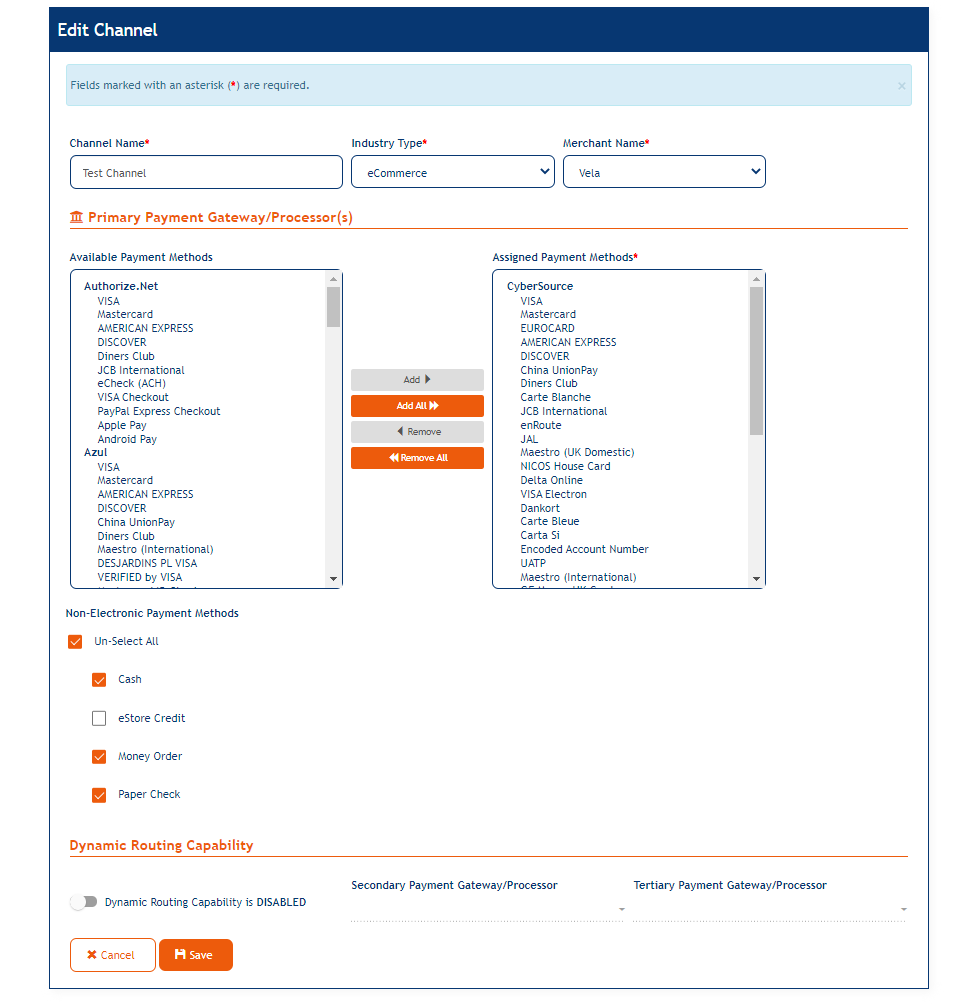Open the Industry Type dropdown
Viewport: 968px width, 1005px height.
point(452,172)
